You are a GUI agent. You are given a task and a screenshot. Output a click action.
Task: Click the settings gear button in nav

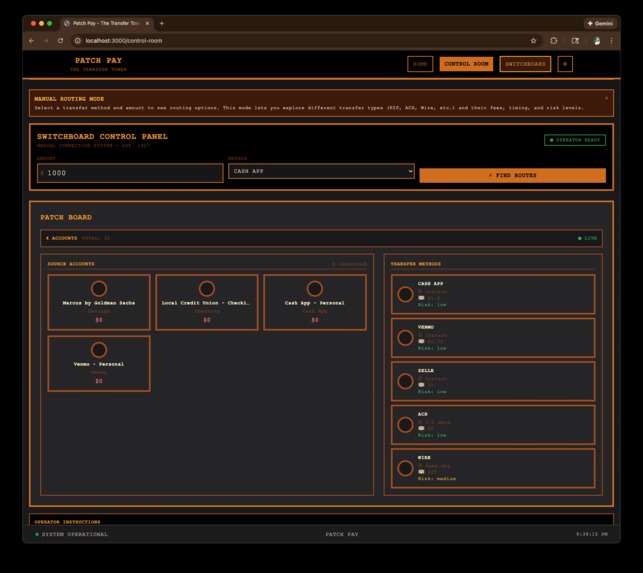click(x=565, y=64)
